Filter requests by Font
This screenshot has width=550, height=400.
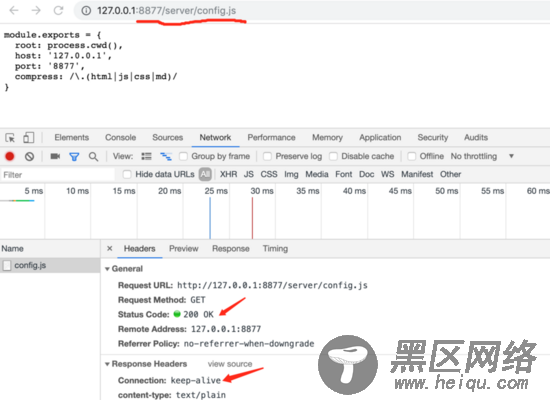(x=344, y=174)
